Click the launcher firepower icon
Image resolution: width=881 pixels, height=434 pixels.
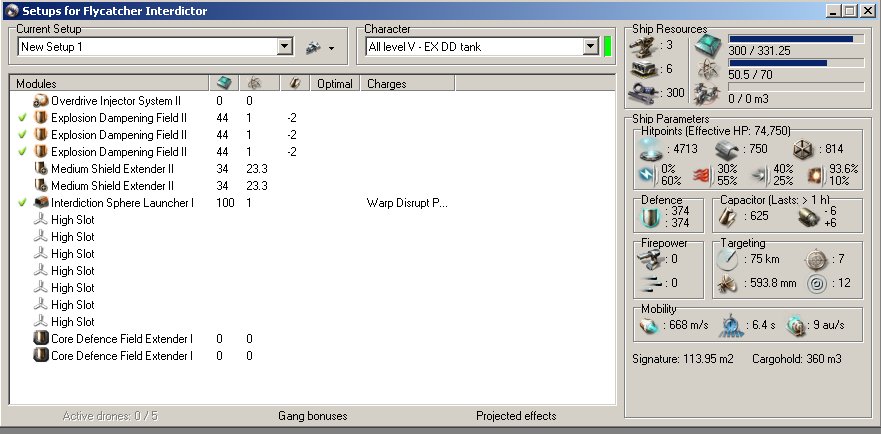[651, 283]
